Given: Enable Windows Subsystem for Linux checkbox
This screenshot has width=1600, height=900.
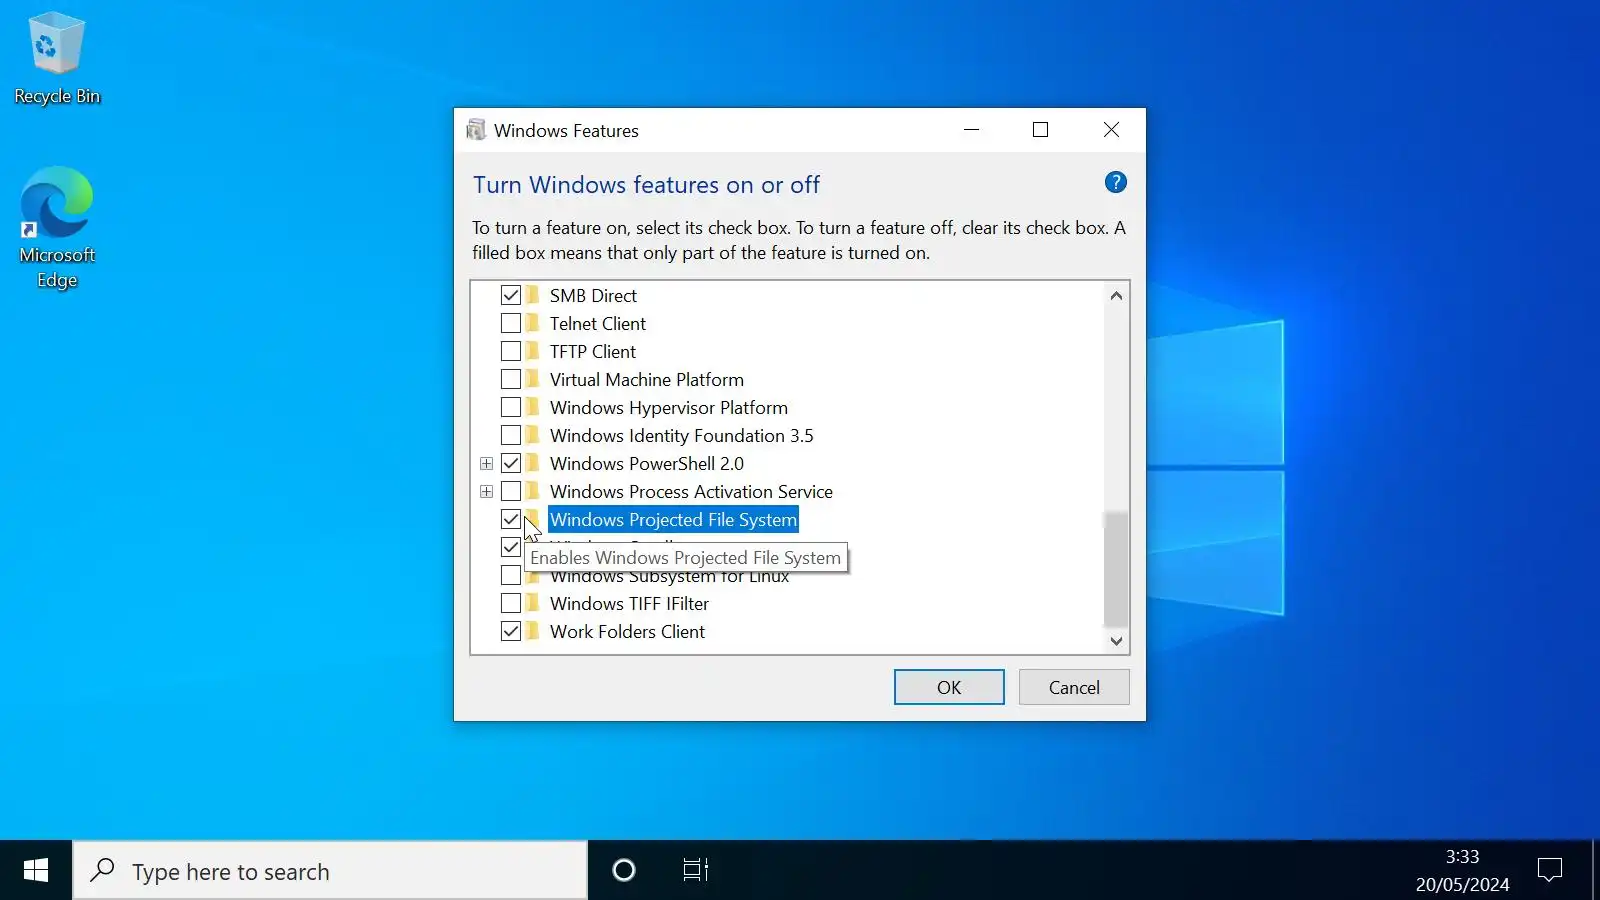Looking at the screenshot, I should coord(511,575).
